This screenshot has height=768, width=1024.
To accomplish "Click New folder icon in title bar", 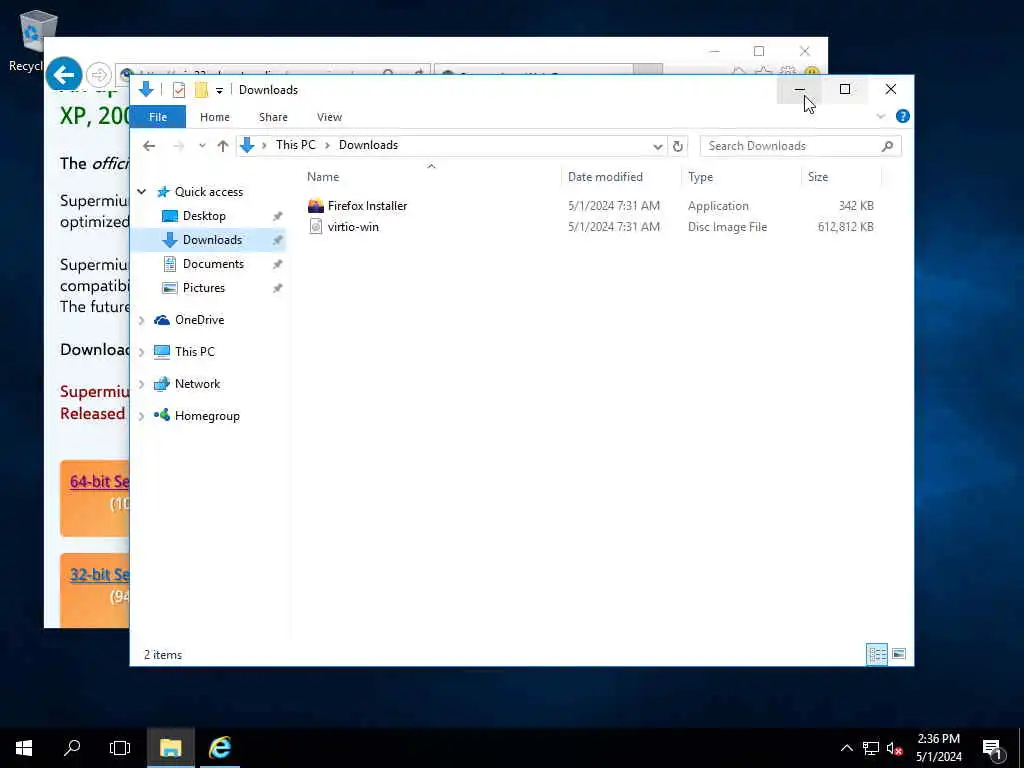I will pos(201,90).
